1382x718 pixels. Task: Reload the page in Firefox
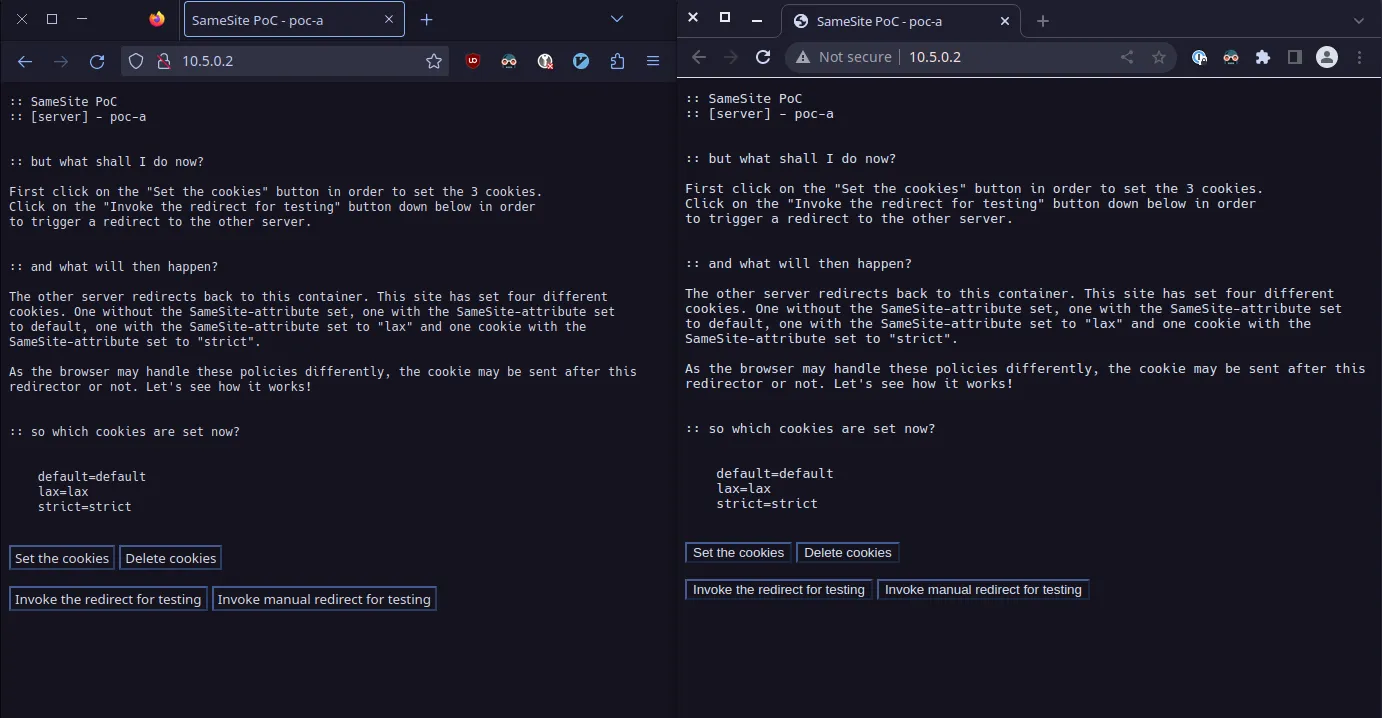97,61
